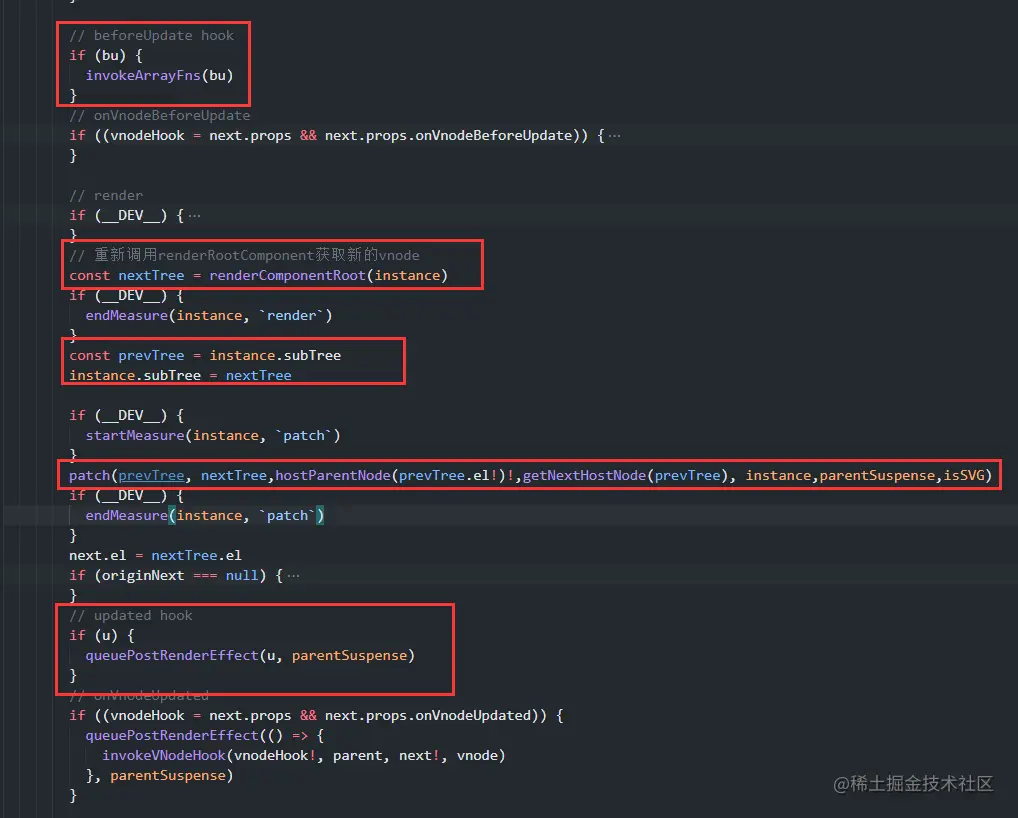Click 'const prevTree = instance.subTree' line
The width and height of the screenshot is (1018, 818).
[x=205, y=356]
